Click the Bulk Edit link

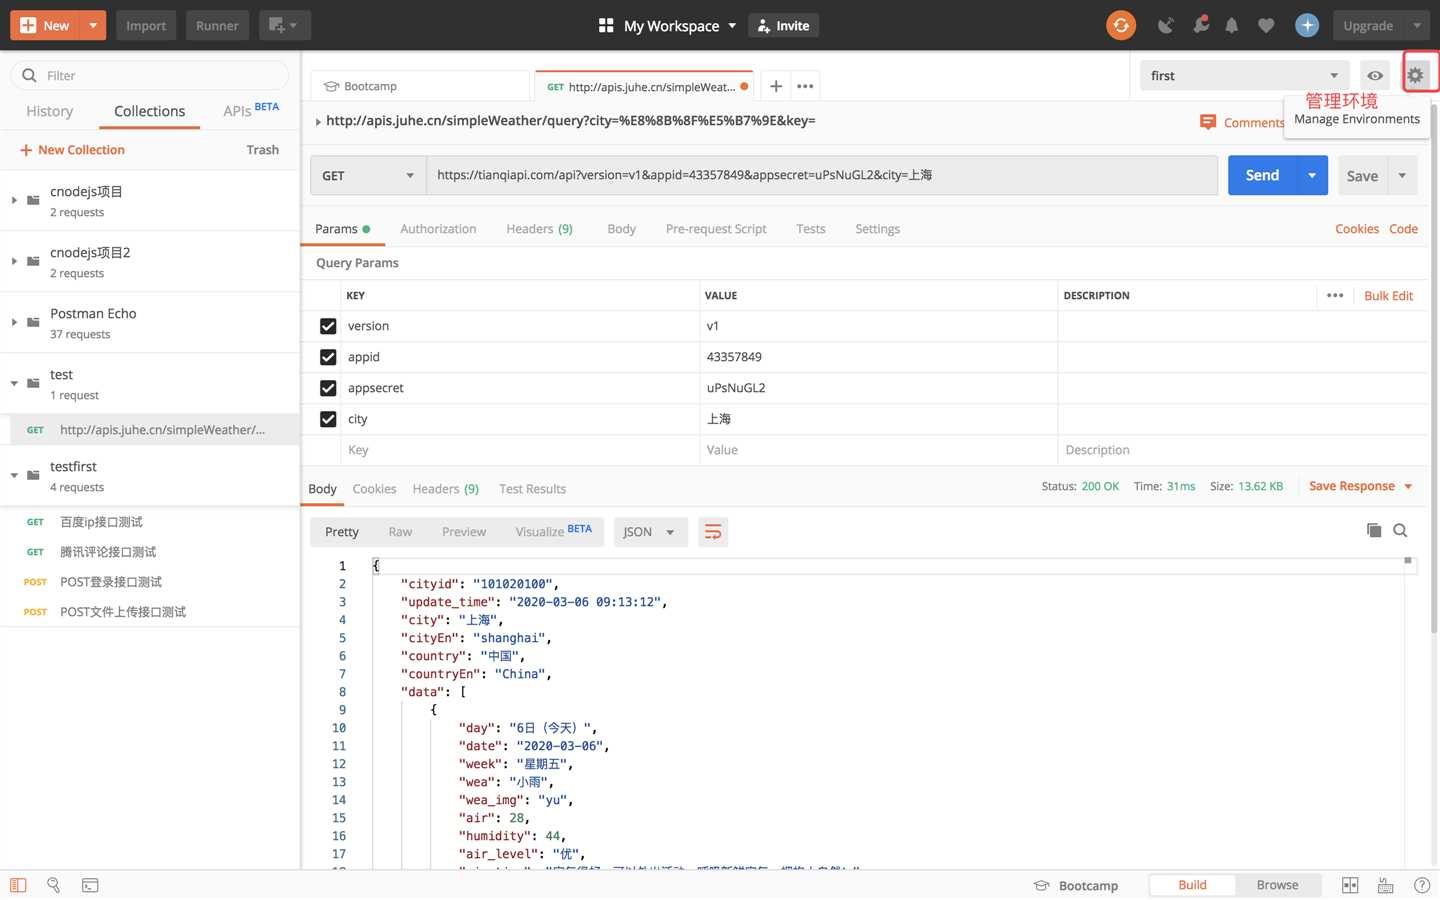pos(1388,296)
